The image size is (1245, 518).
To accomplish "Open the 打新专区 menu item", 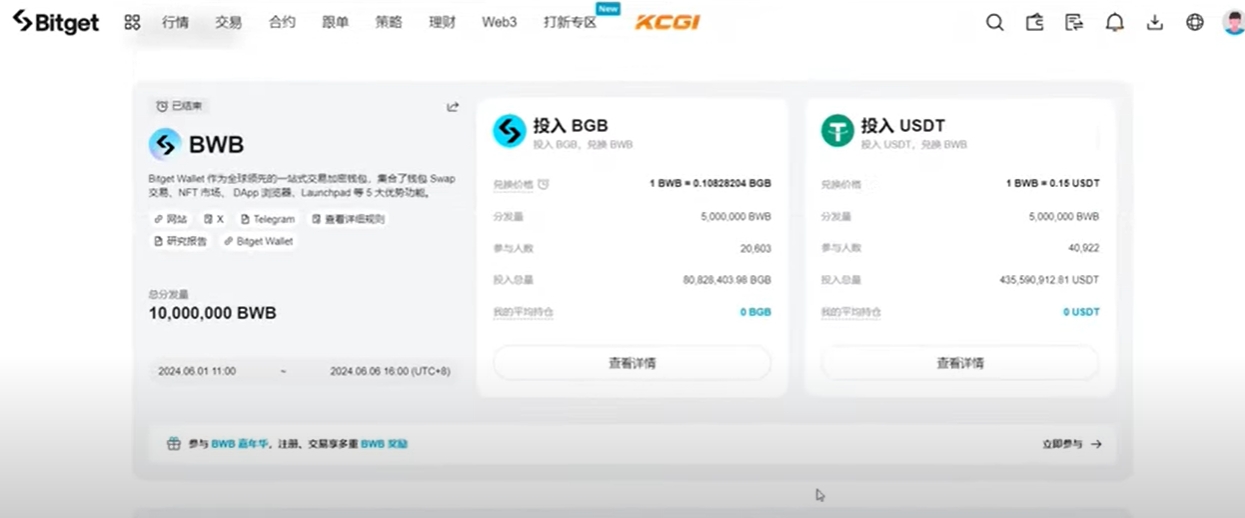I will tap(570, 22).
